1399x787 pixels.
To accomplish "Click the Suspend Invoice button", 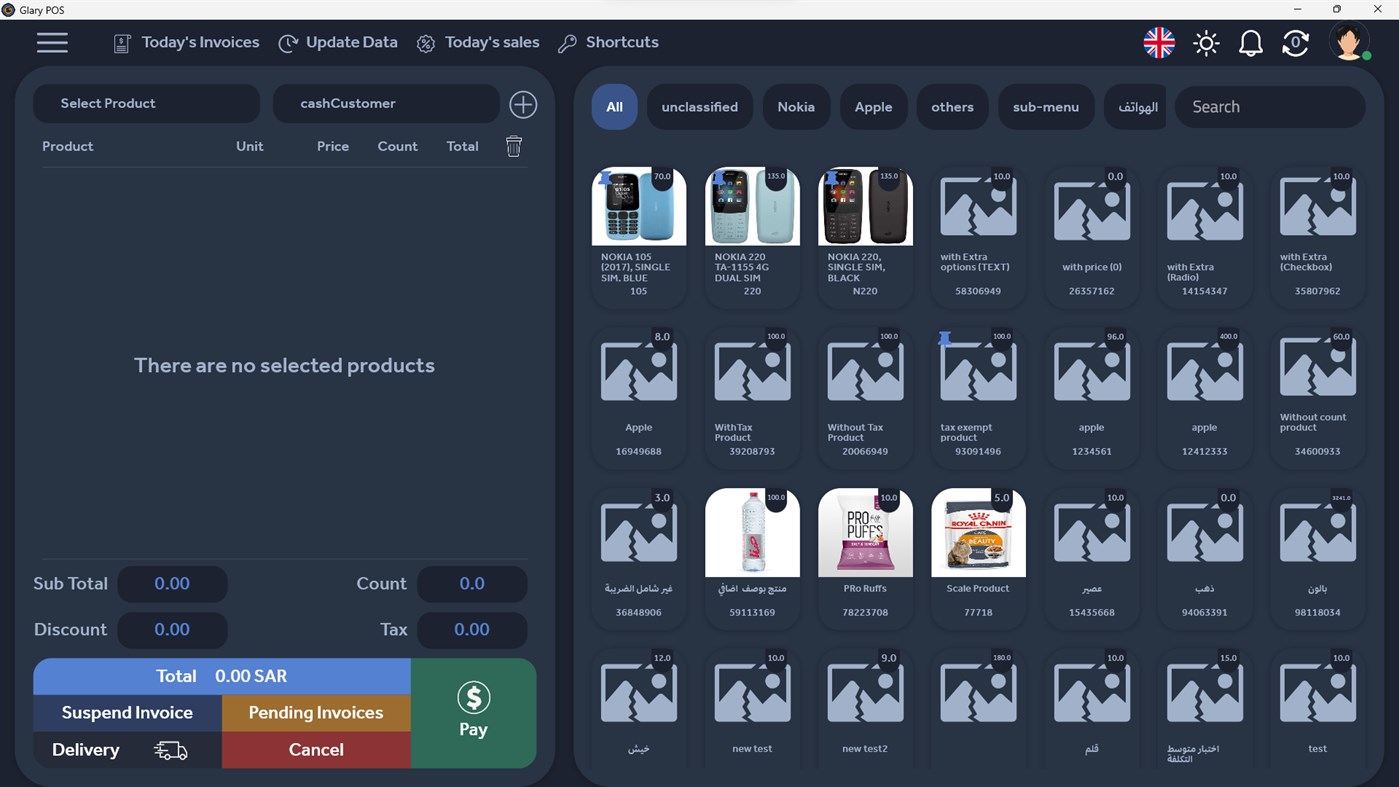I will click(x=127, y=712).
